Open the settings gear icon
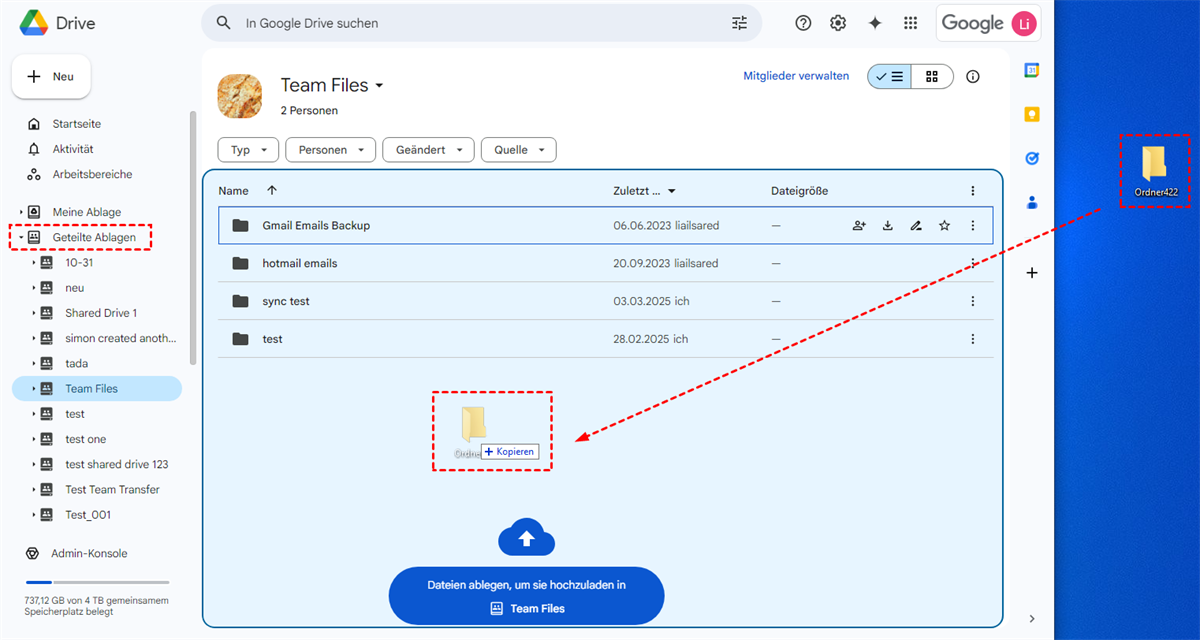This screenshot has height=640, width=1200. point(838,23)
